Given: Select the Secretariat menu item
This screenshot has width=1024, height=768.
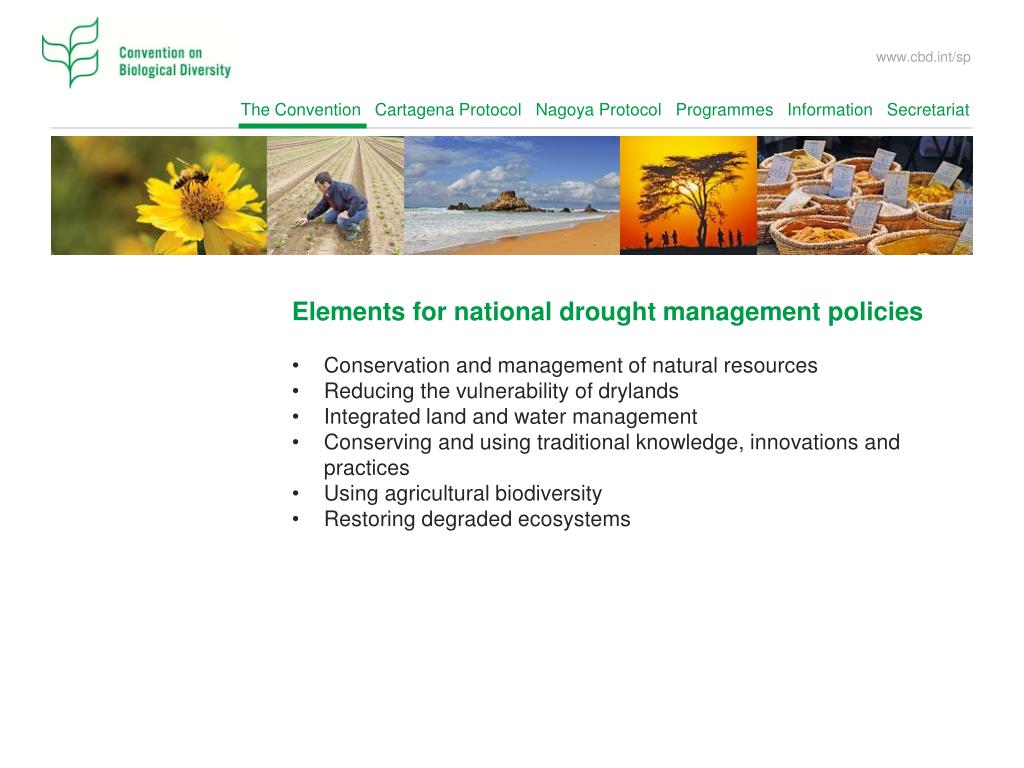Looking at the screenshot, I should coord(928,110).
